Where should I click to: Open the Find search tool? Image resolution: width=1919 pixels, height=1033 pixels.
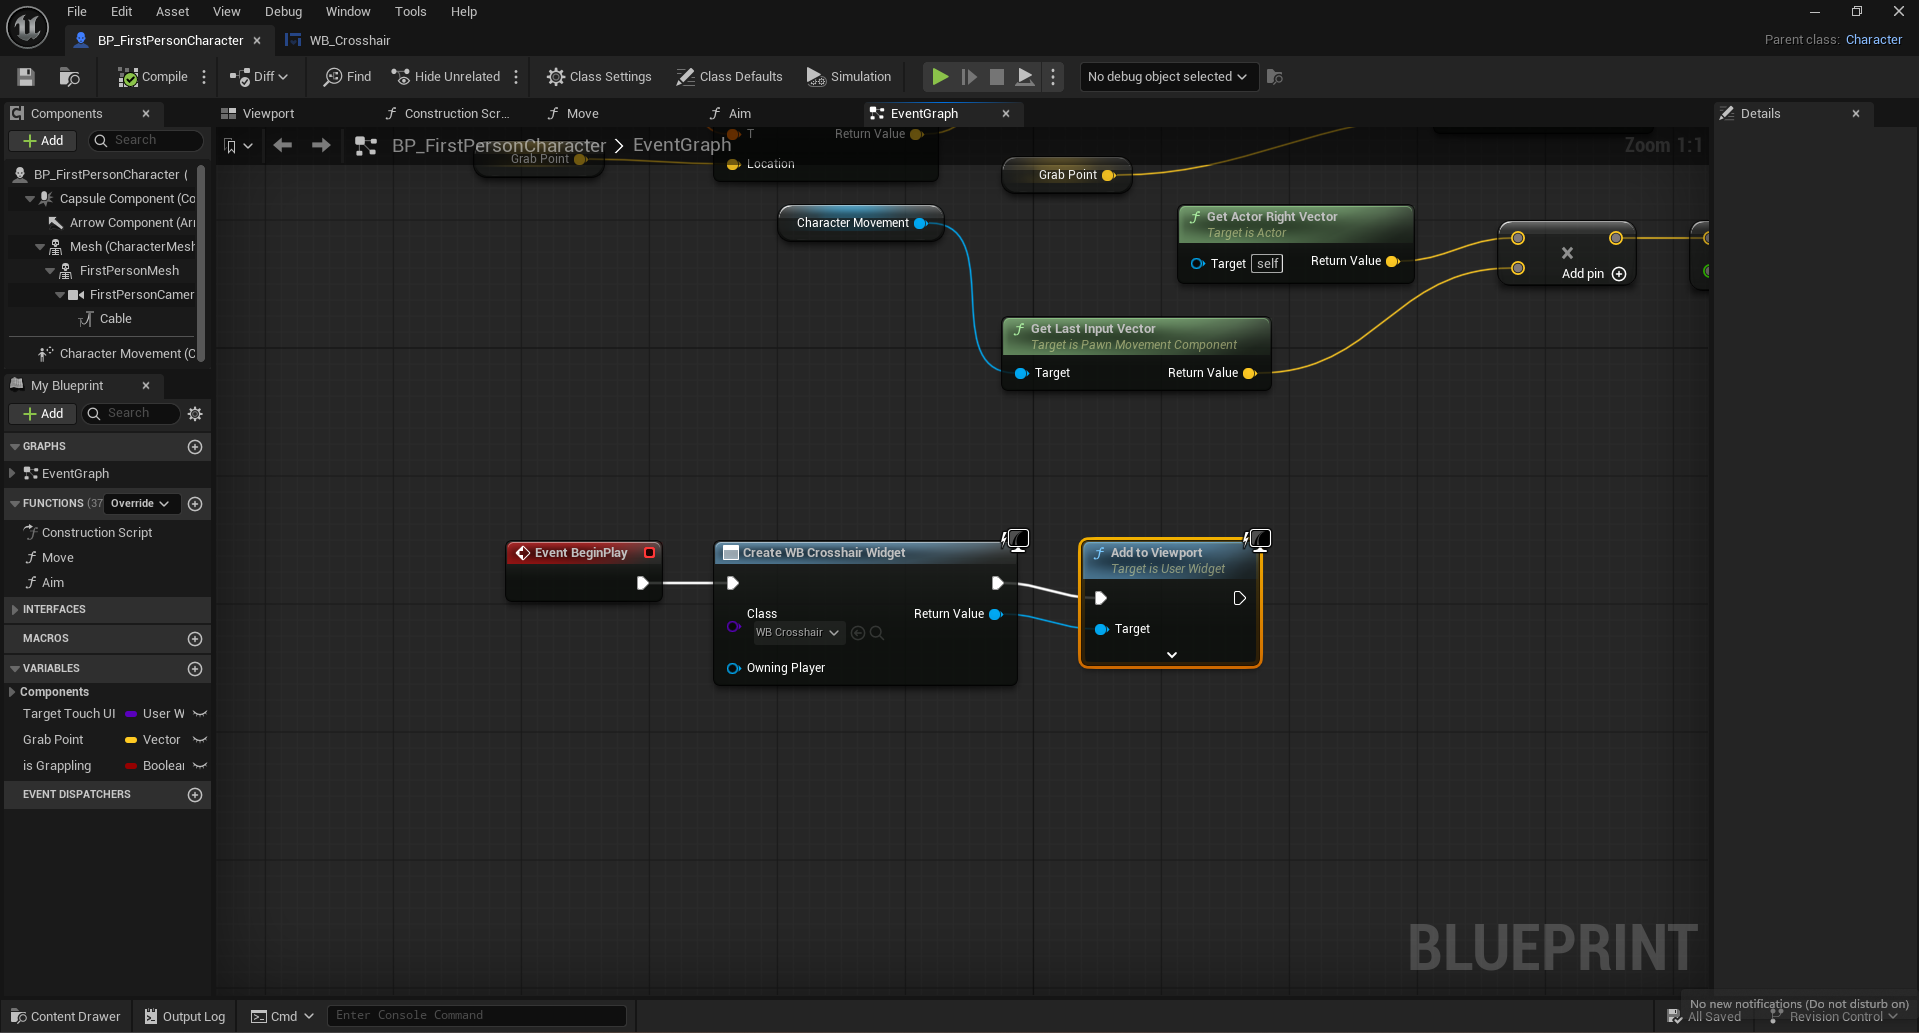pos(347,77)
